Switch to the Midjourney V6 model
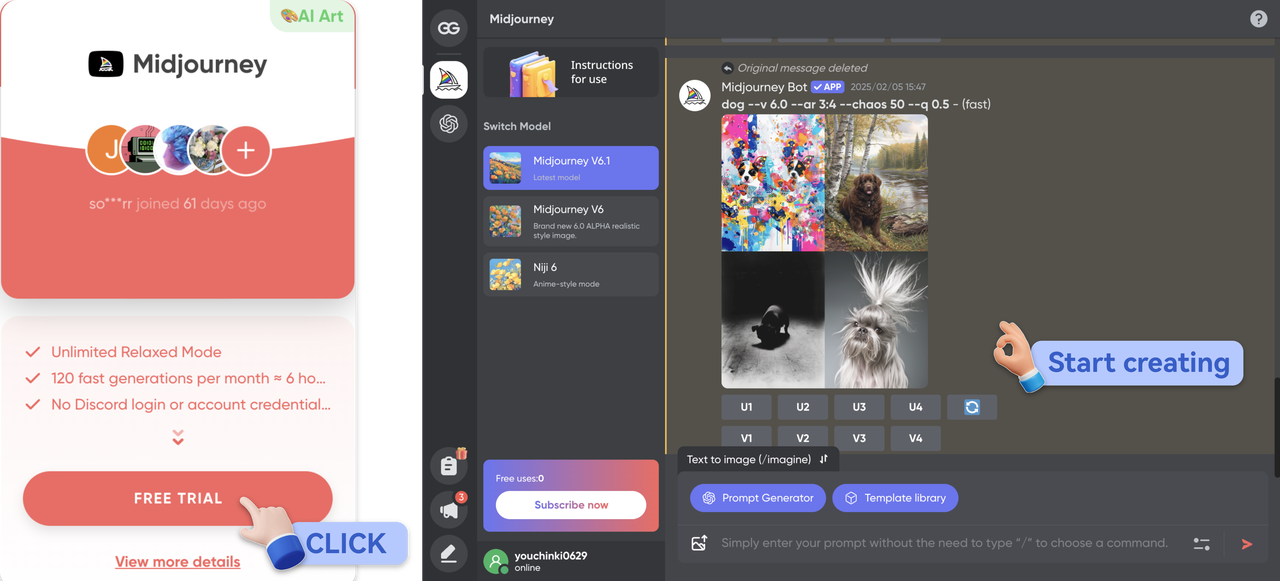The image size is (1280, 581). pos(570,221)
